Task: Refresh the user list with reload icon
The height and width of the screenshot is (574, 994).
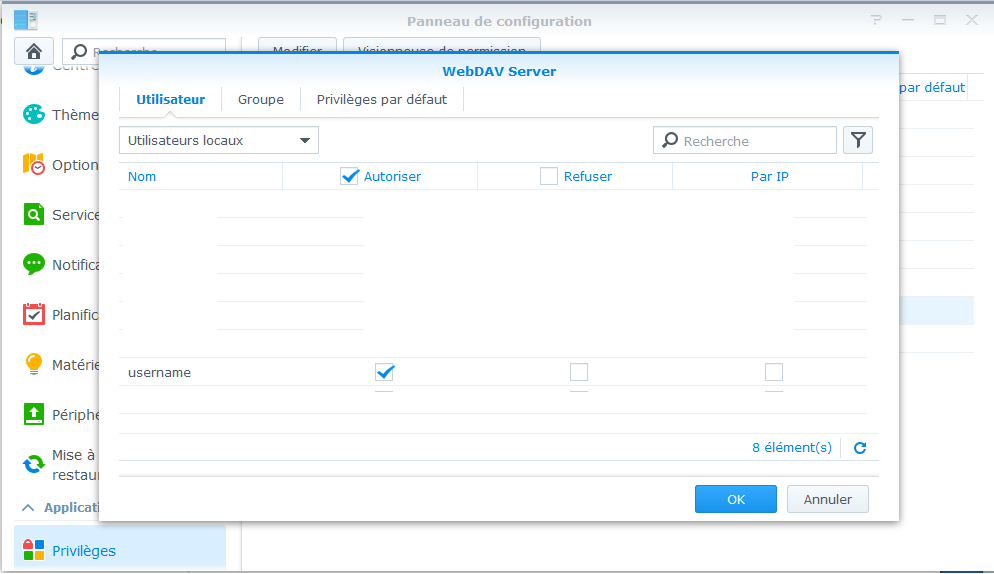Action: coord(860,448)
